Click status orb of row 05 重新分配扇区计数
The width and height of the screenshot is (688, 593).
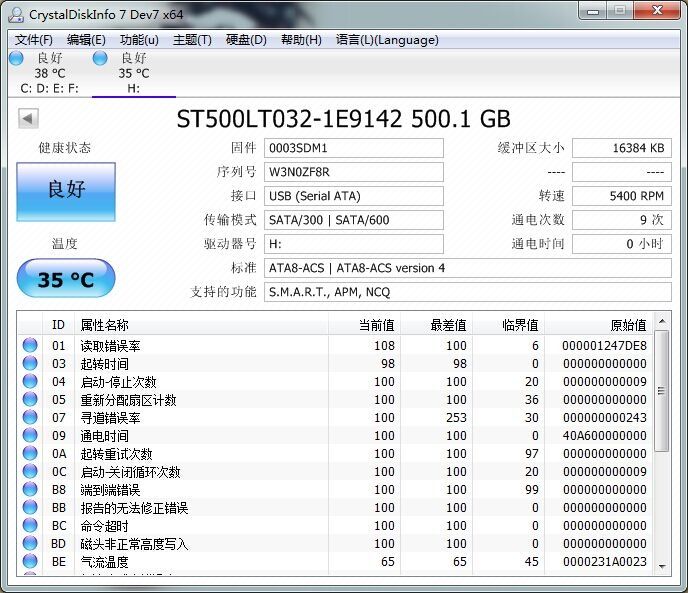pos(30,399)
